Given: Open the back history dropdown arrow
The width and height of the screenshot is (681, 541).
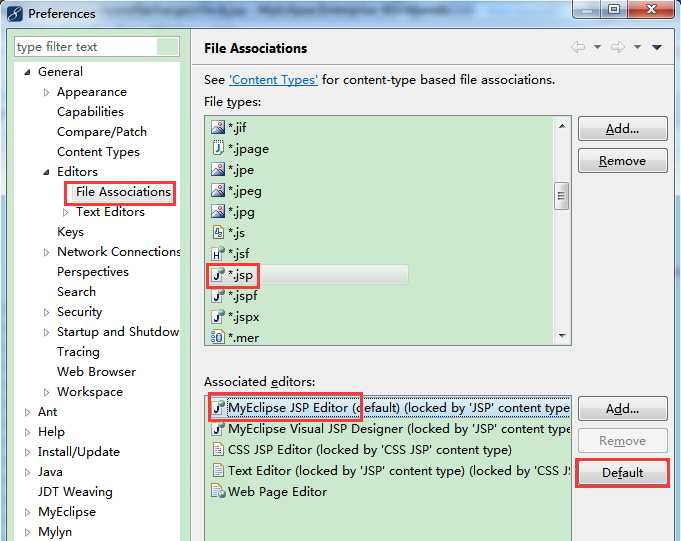Looking at the screenshot, I should click(x=597, y=47).
